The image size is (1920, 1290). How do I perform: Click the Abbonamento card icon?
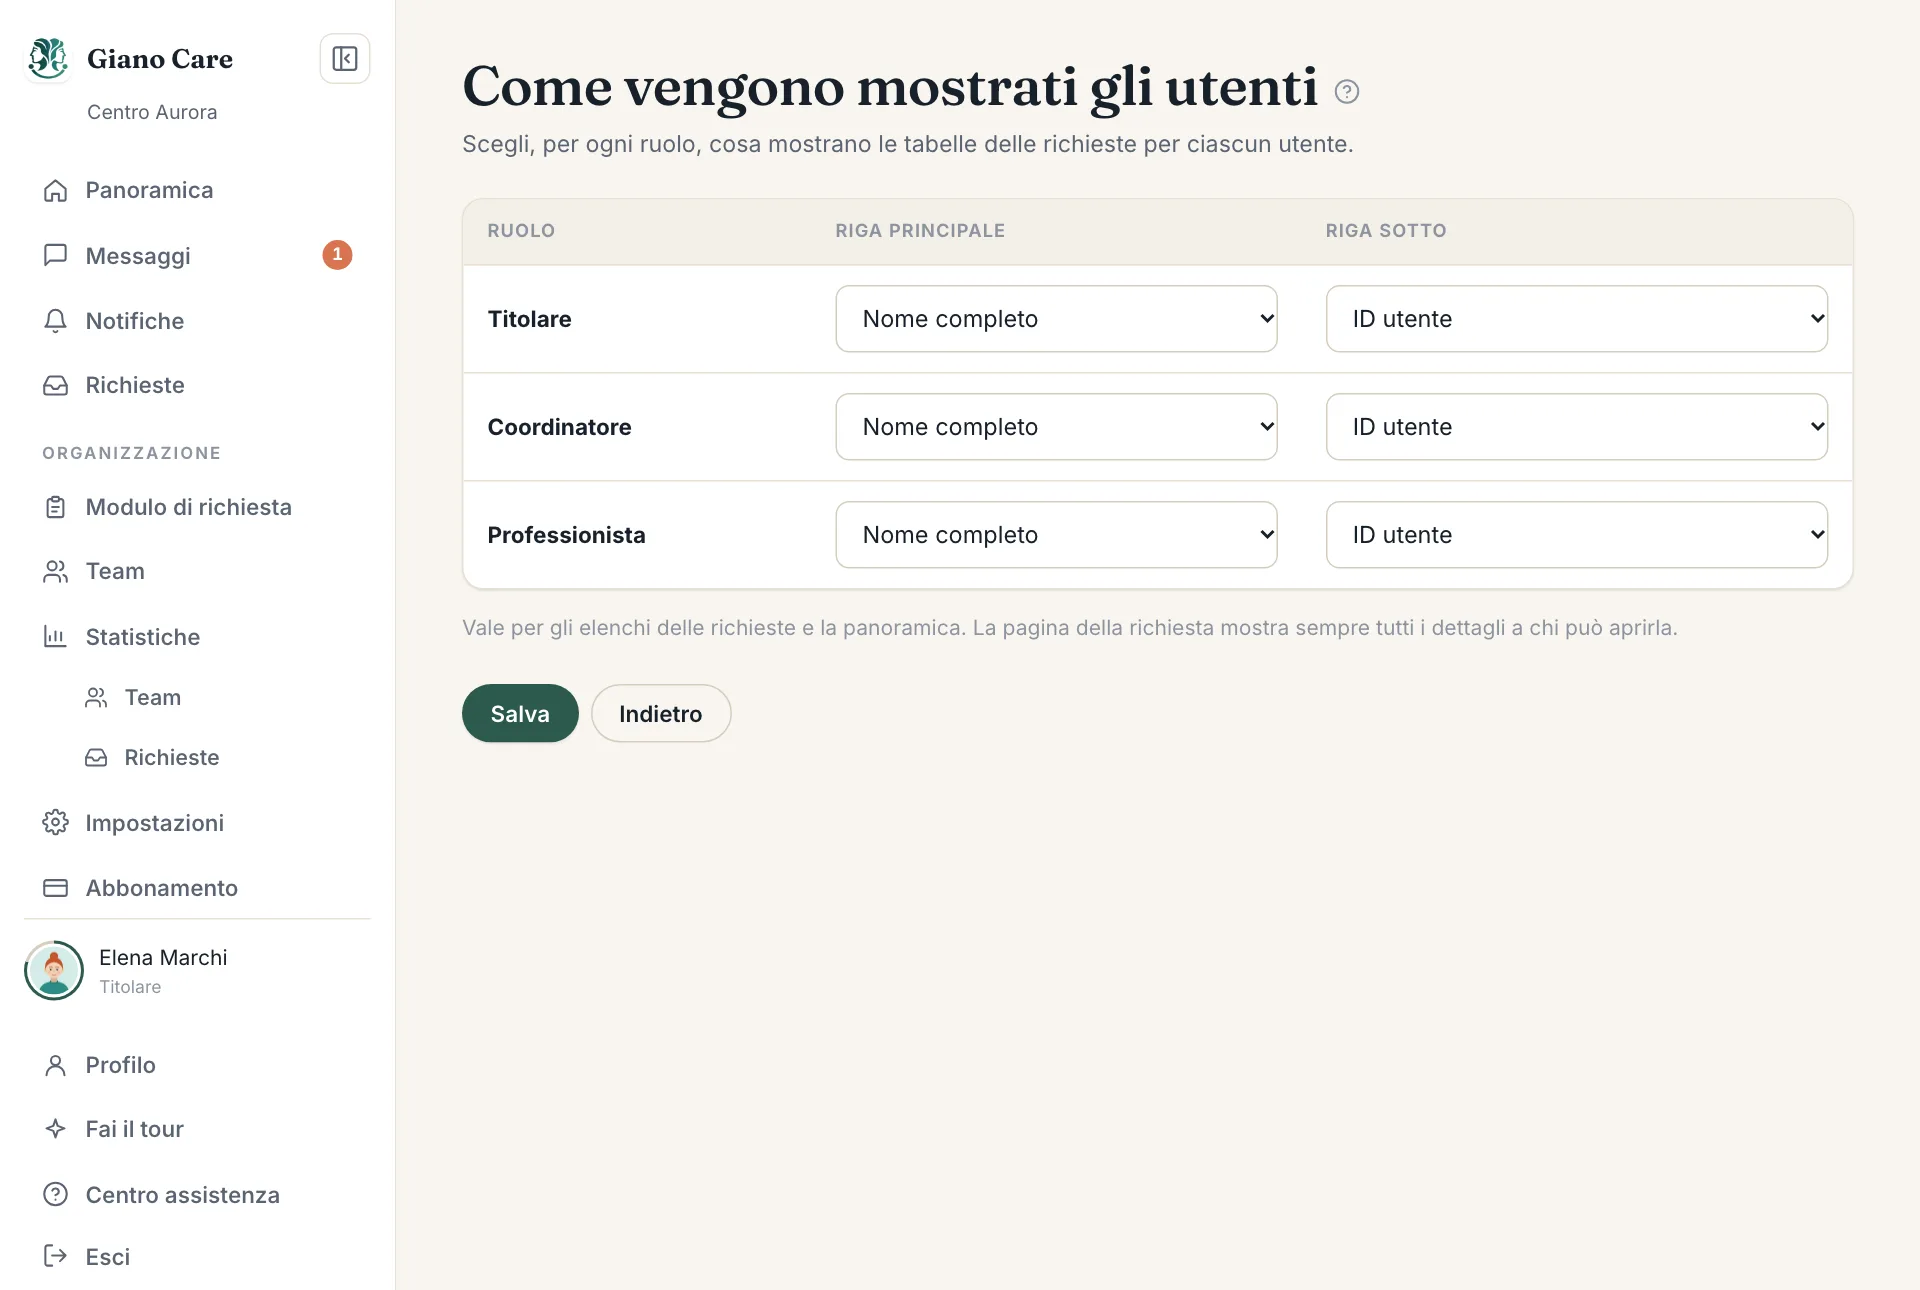56,888
